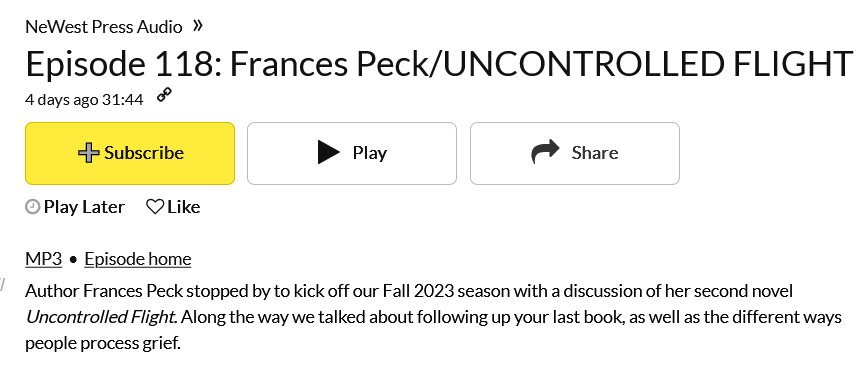Open sharing options via the Share label
Image resolution: width=858 pixels, height=373 pixels.
click(x=595, y=153)
